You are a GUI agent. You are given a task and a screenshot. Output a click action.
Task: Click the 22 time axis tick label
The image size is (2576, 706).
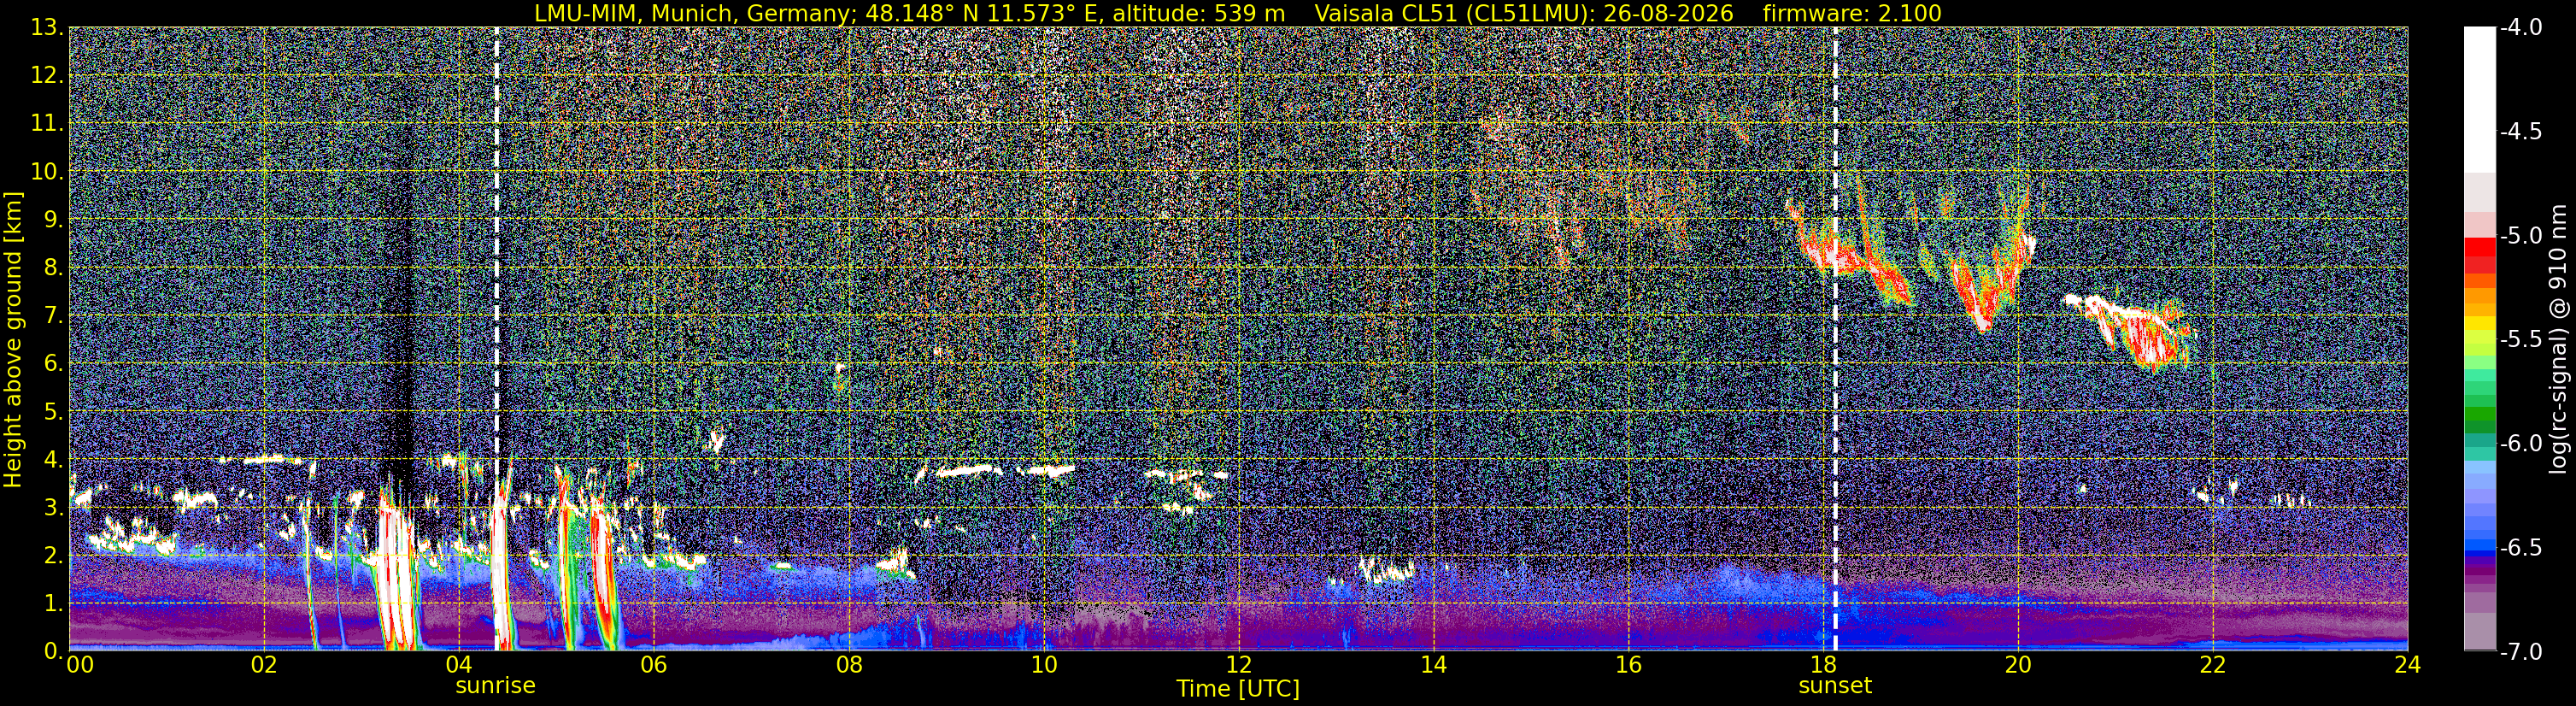pos(2213,665)
